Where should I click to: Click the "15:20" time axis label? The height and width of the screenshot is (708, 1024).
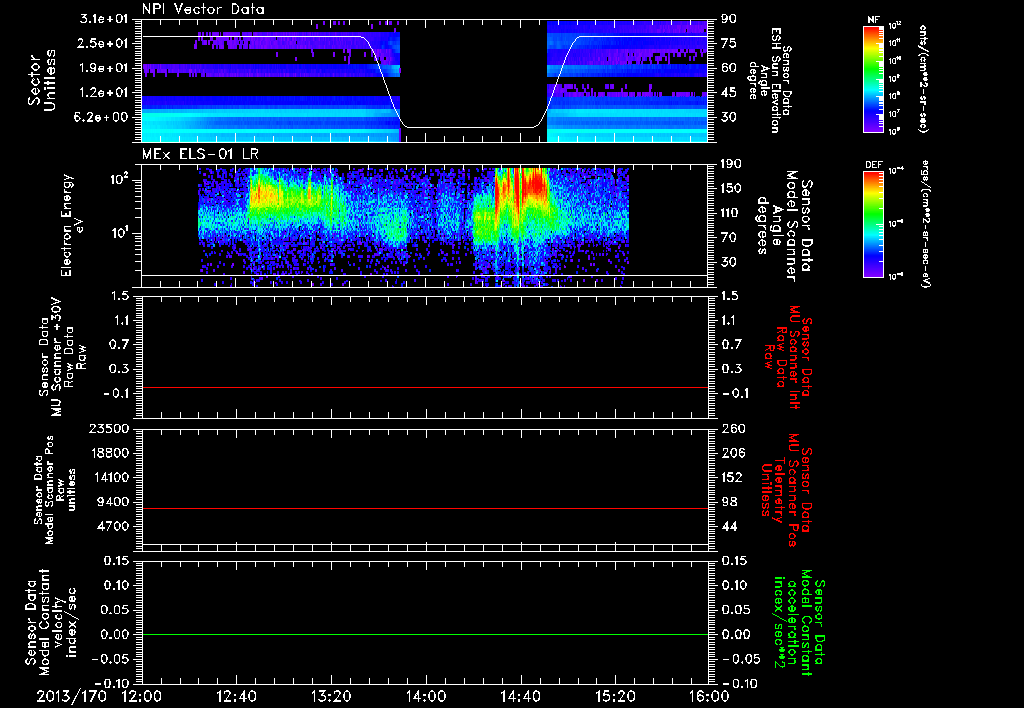[x=615, y=696]
